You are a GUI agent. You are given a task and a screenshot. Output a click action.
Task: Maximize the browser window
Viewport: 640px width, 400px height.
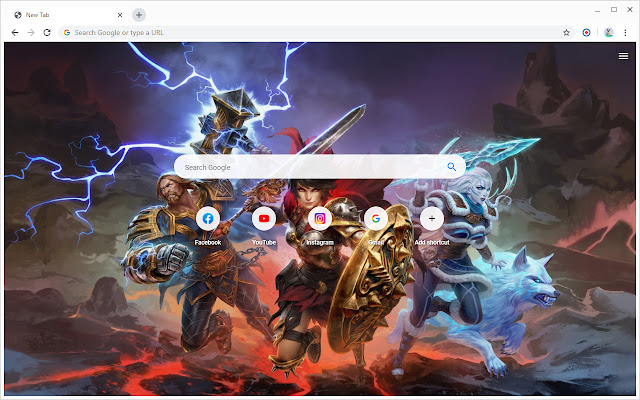[x=614, y=9]
